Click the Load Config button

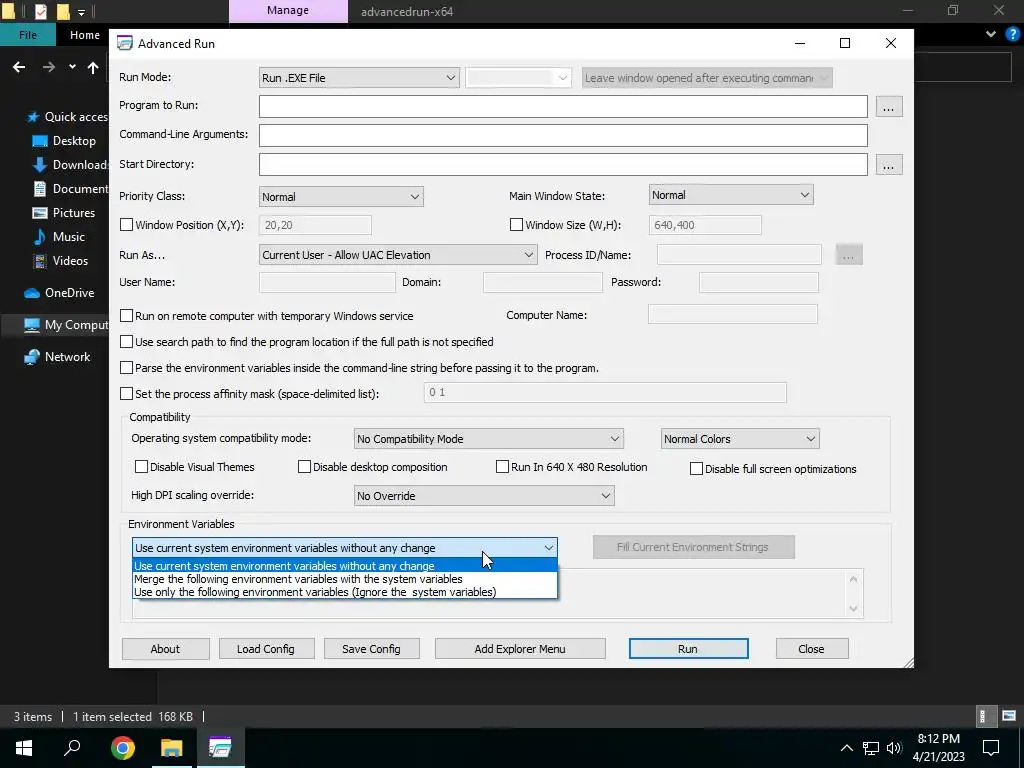click(x=266, y=648)
